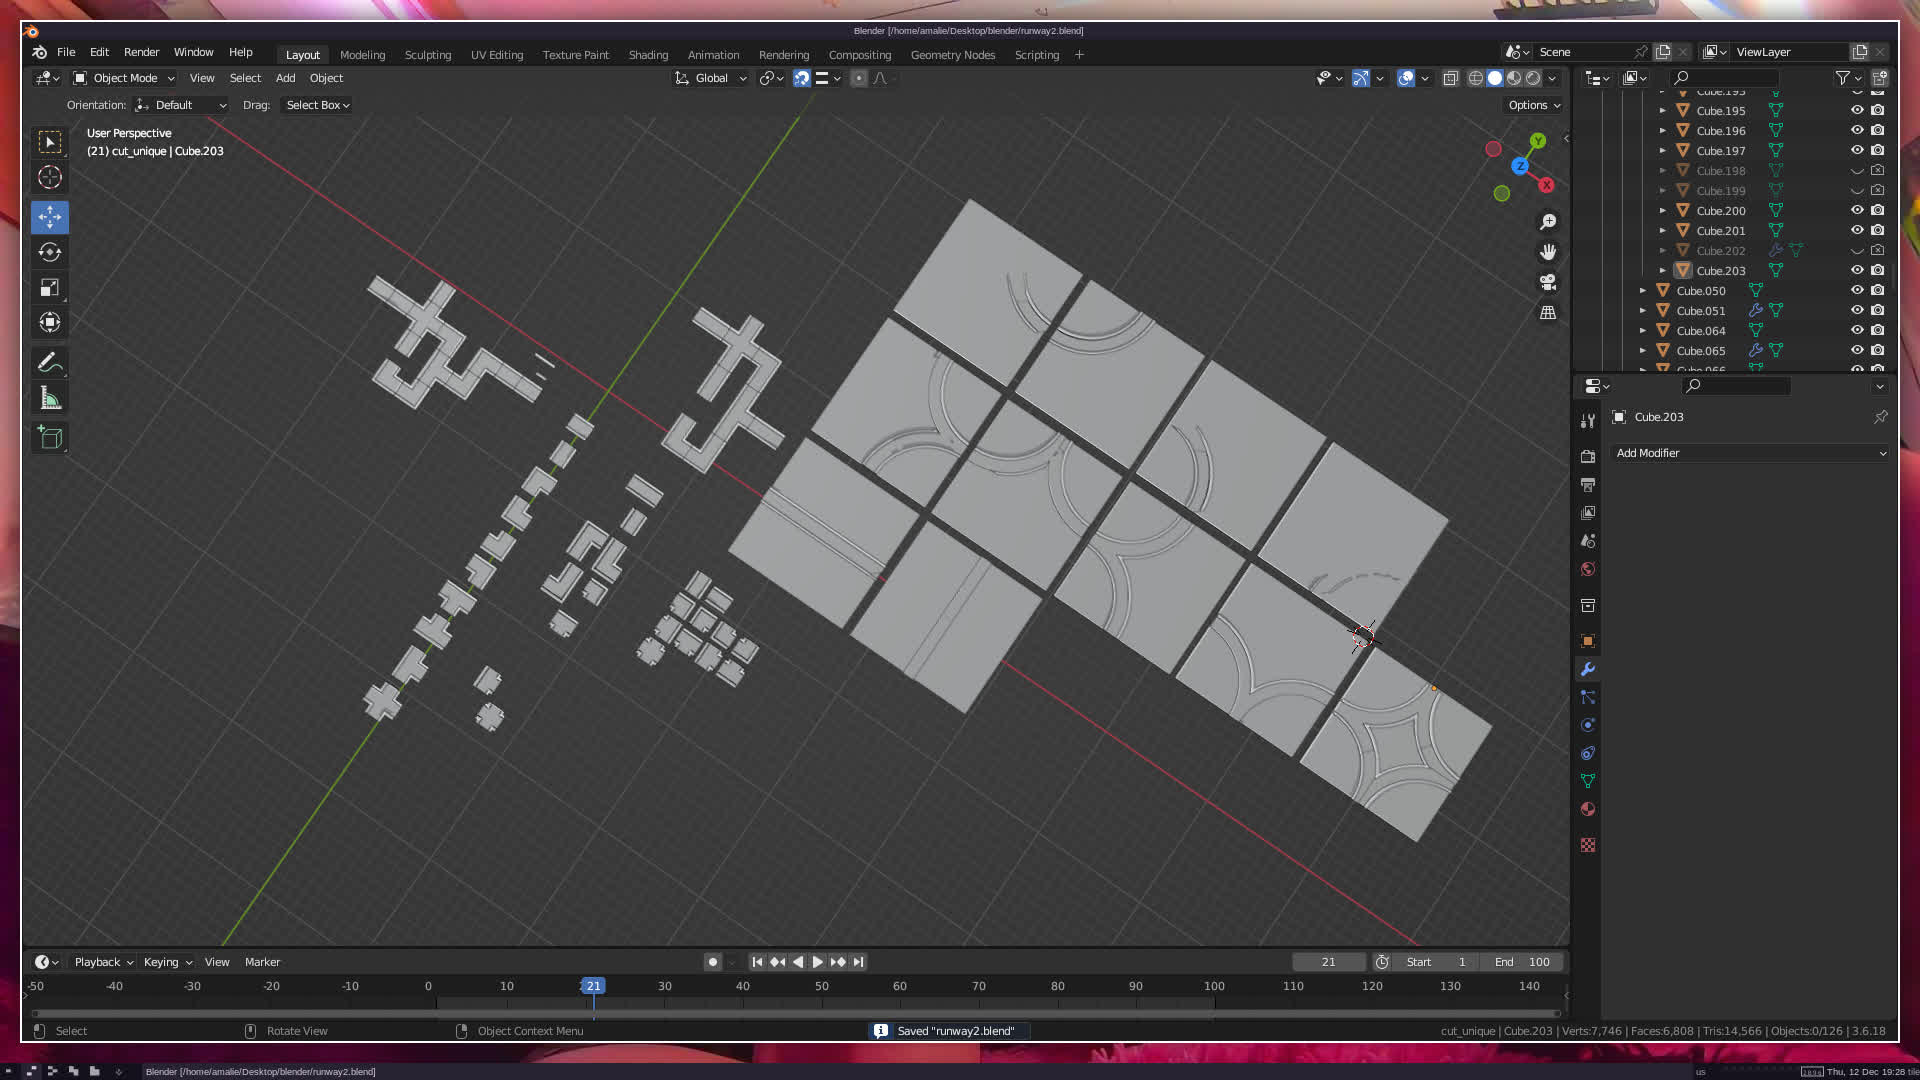Click the Add Cube tool
The width and height of the screenshot is (1920, 1080).
(50, 438)
